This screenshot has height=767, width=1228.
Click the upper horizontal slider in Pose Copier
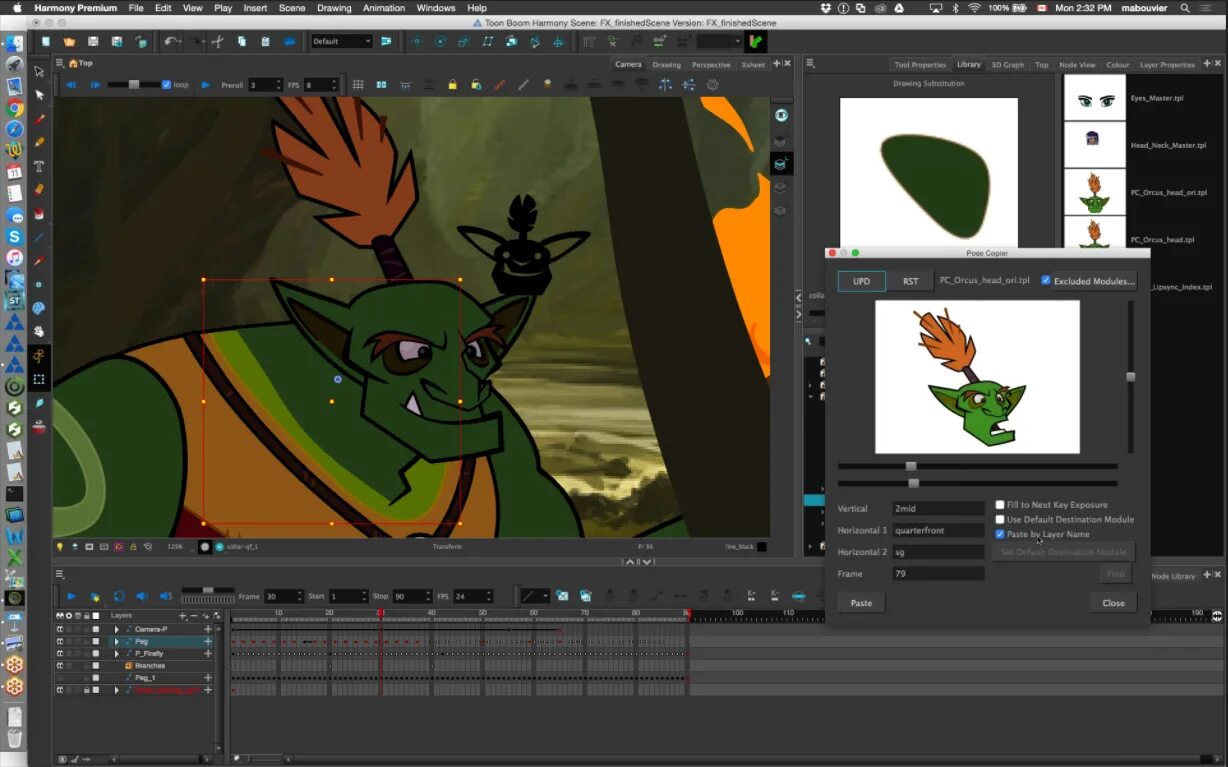click(x=977, y=466)
